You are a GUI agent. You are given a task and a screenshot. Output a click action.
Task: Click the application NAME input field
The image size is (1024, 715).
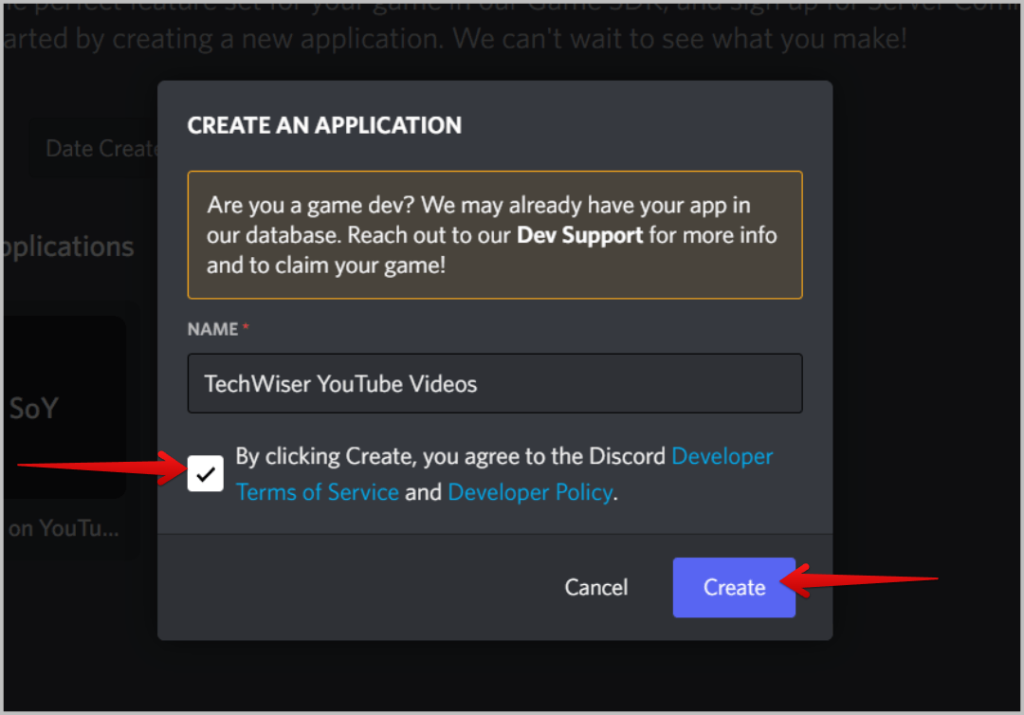click(x=495, y=383)
